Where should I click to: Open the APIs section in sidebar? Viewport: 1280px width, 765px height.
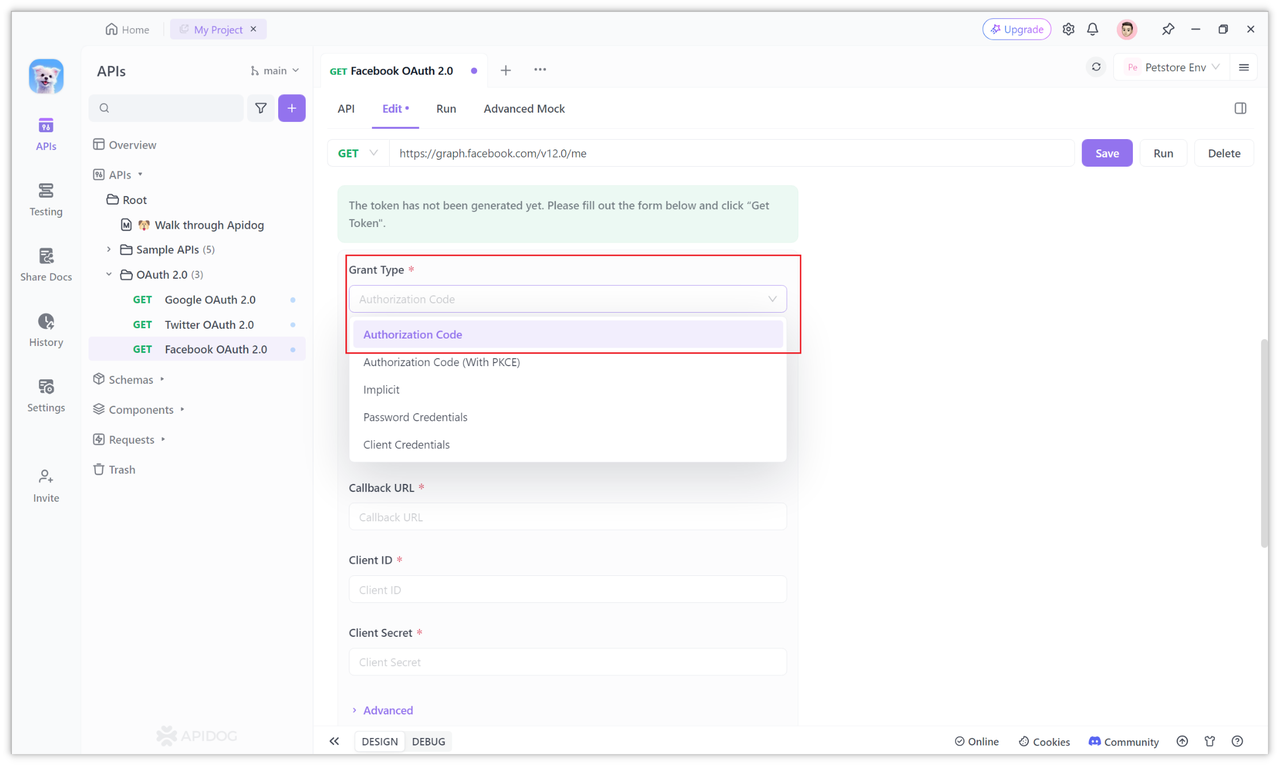46,134
